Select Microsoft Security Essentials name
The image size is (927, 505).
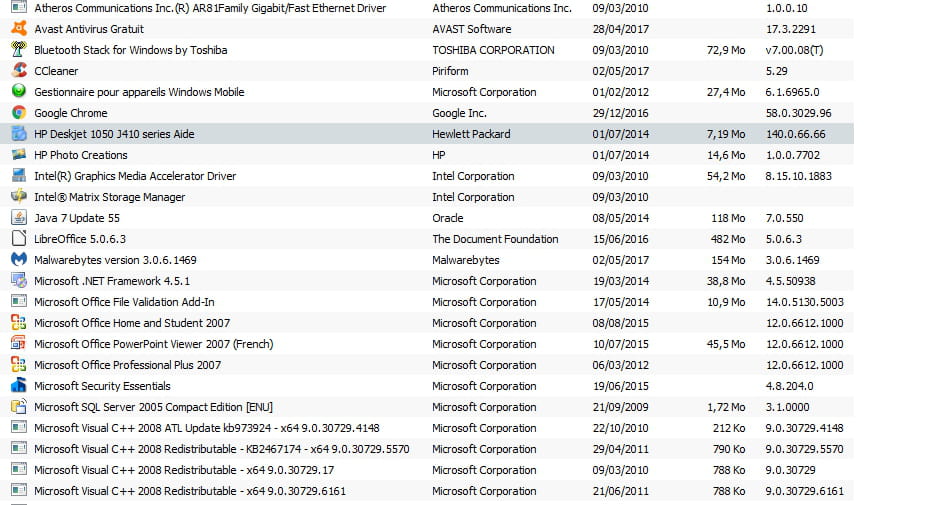coord(102,386)
